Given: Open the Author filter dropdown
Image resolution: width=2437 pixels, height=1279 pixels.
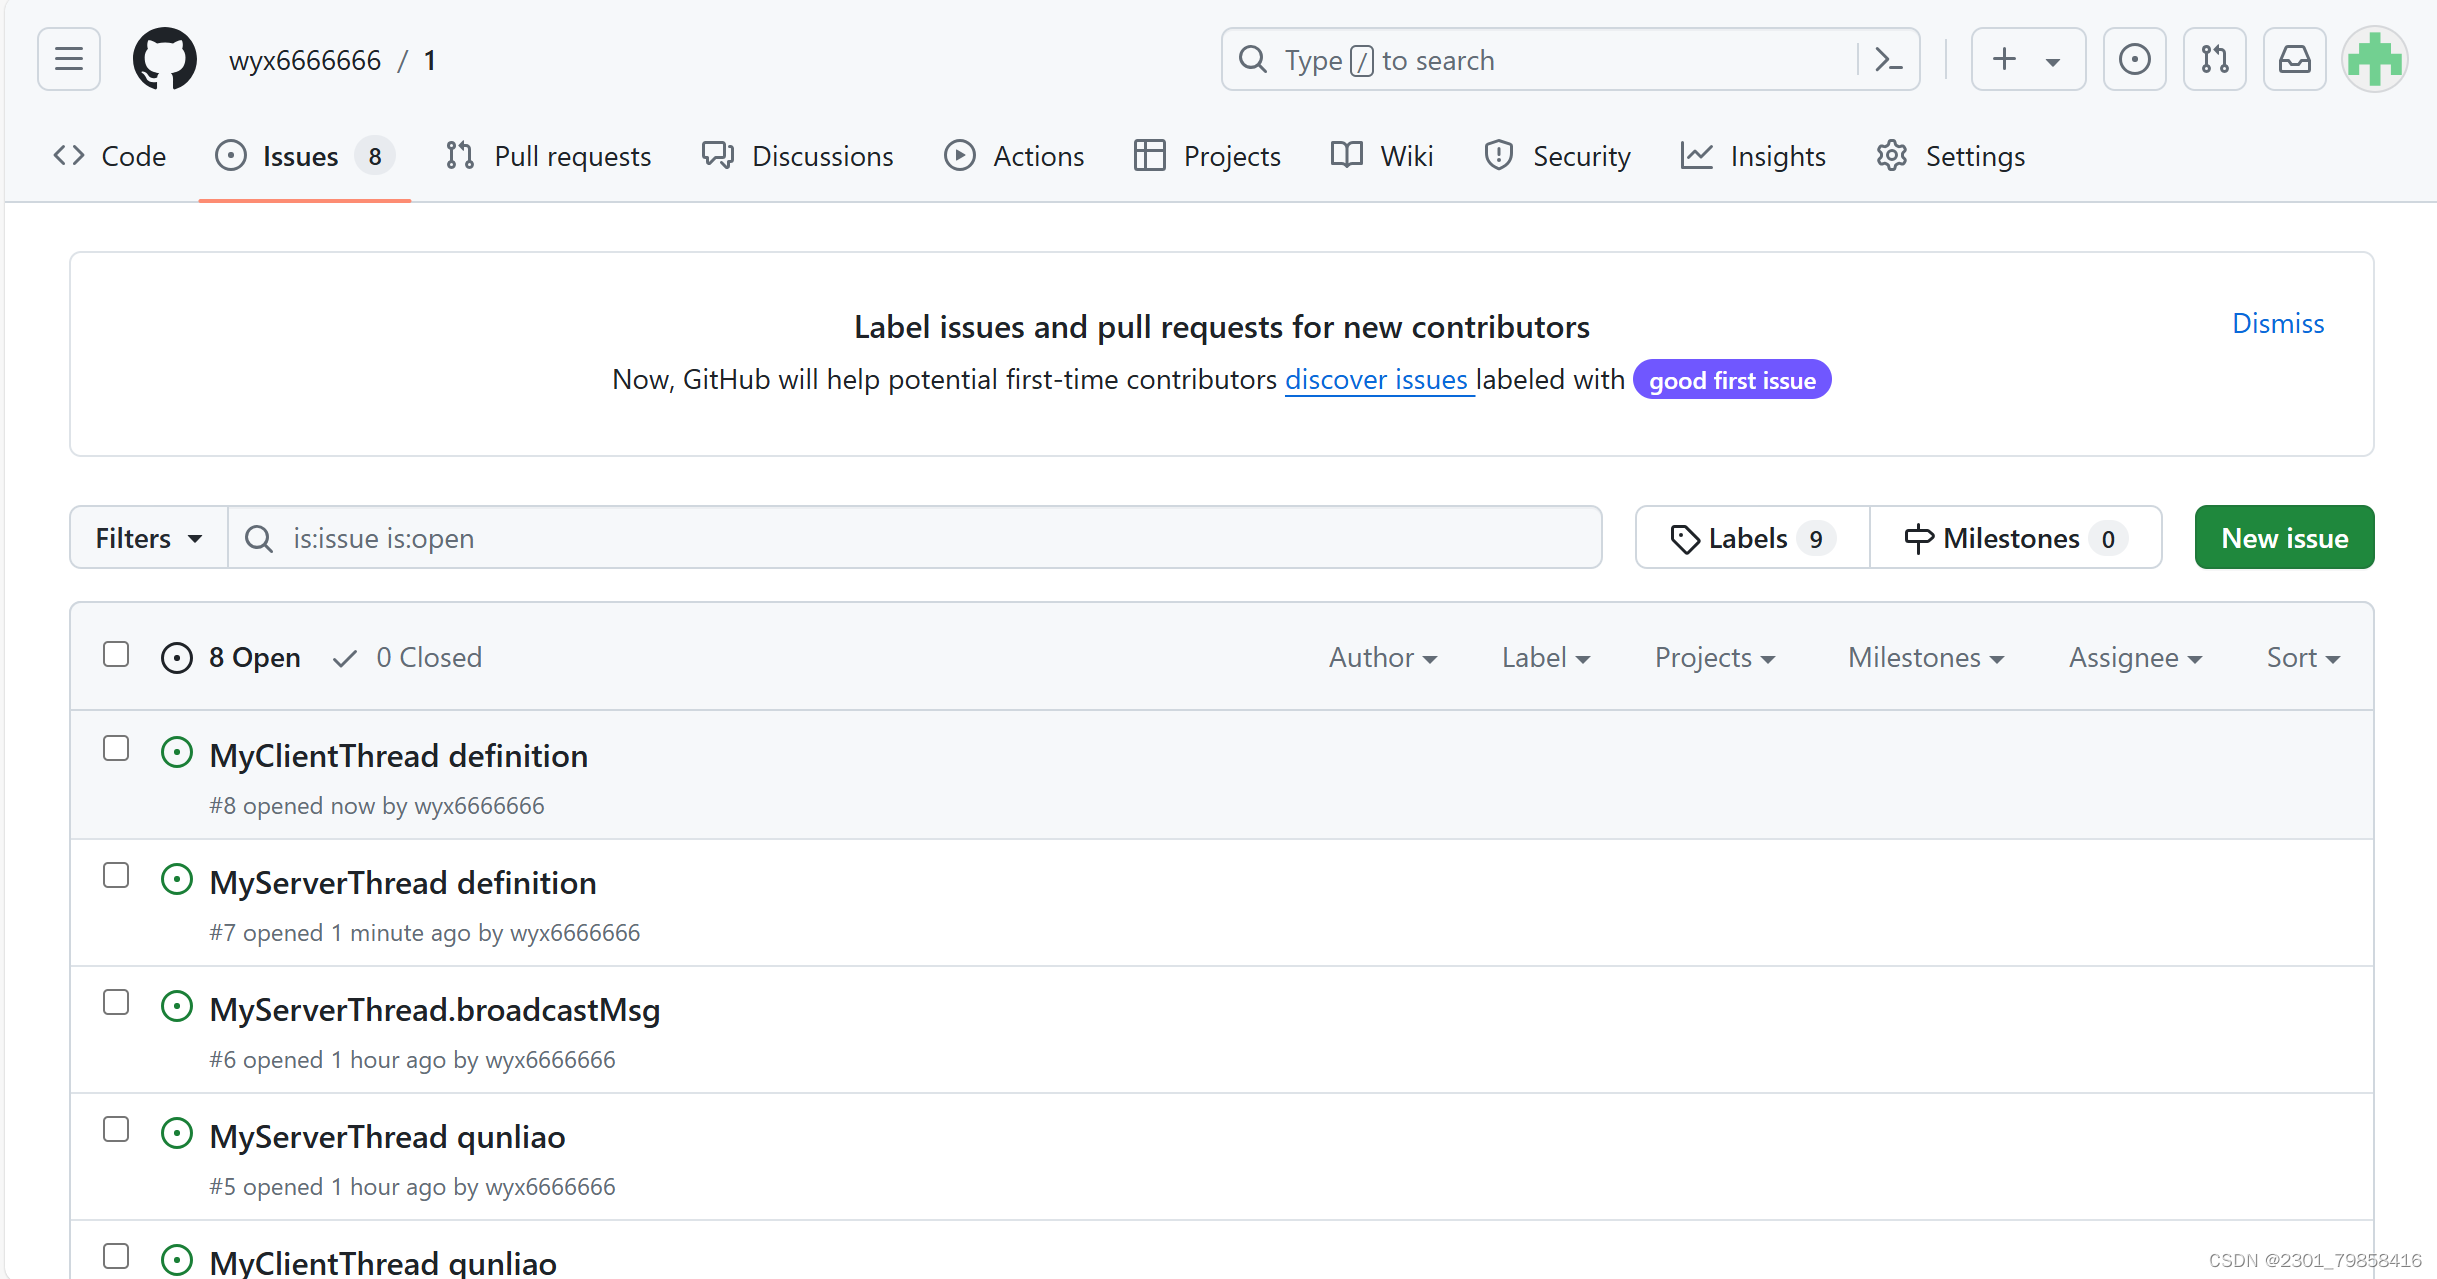Looking at the screenshot, I should coord(1382,658).
